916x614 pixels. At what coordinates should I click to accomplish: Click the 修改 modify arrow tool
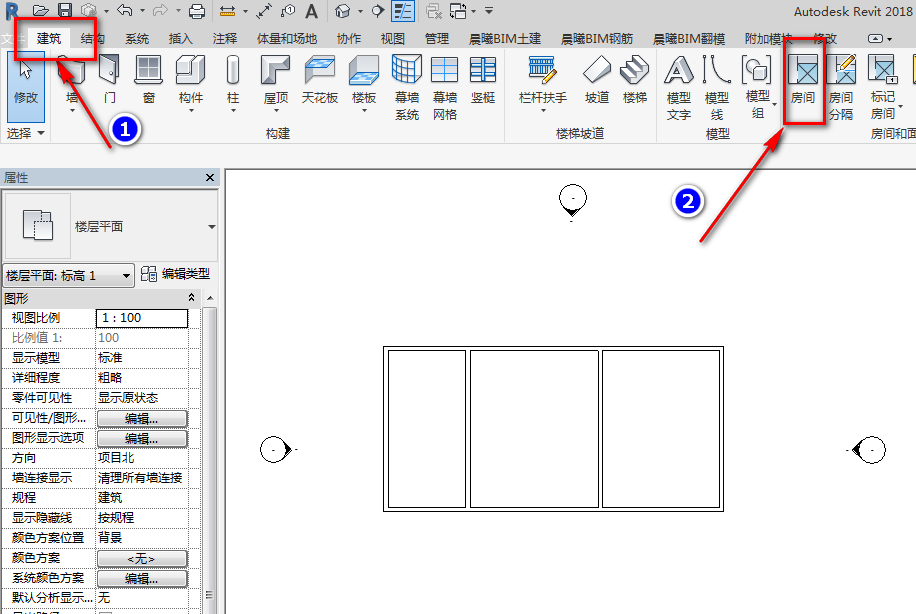click(26, 86)
